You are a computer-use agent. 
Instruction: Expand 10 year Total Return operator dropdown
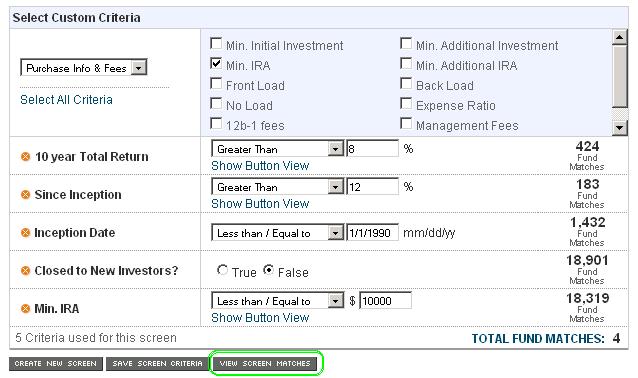[277, 149]
